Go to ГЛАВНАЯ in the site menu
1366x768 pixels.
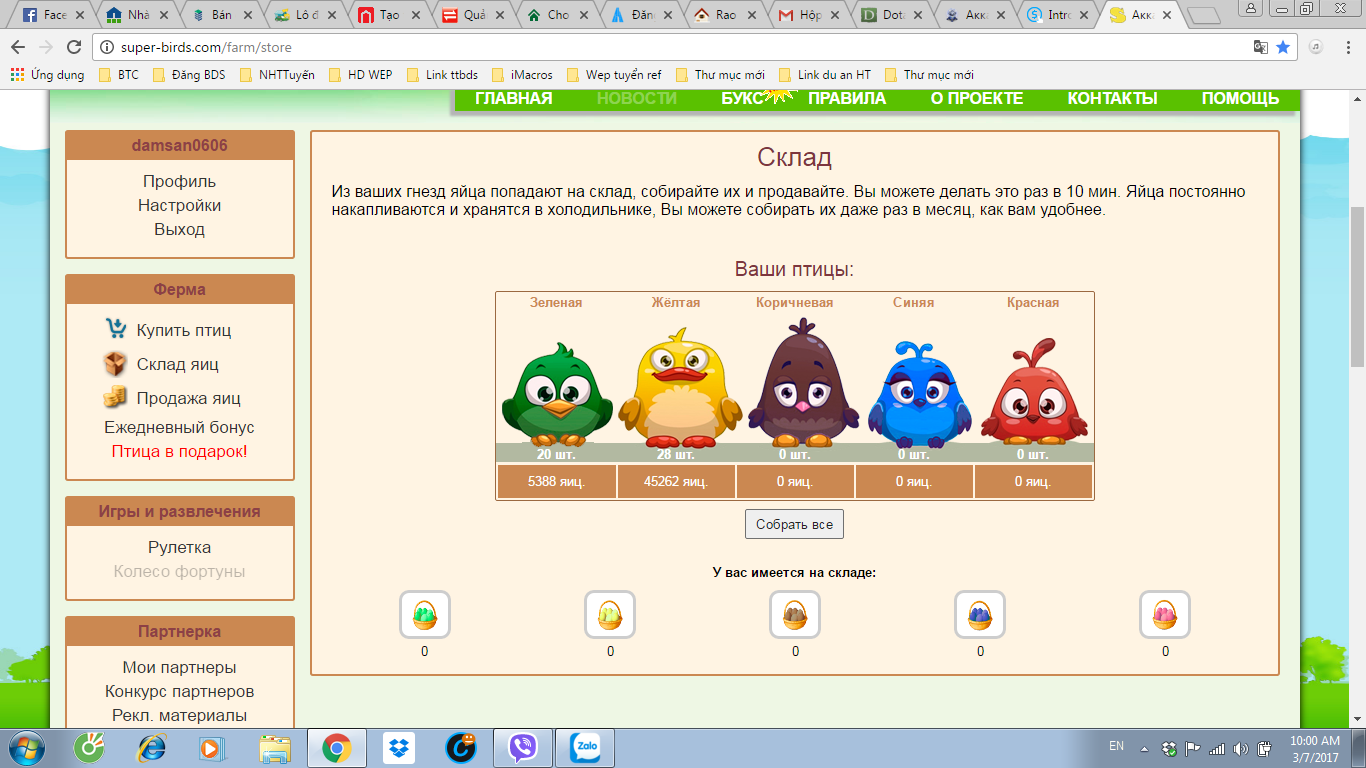[x=513, y=98]
